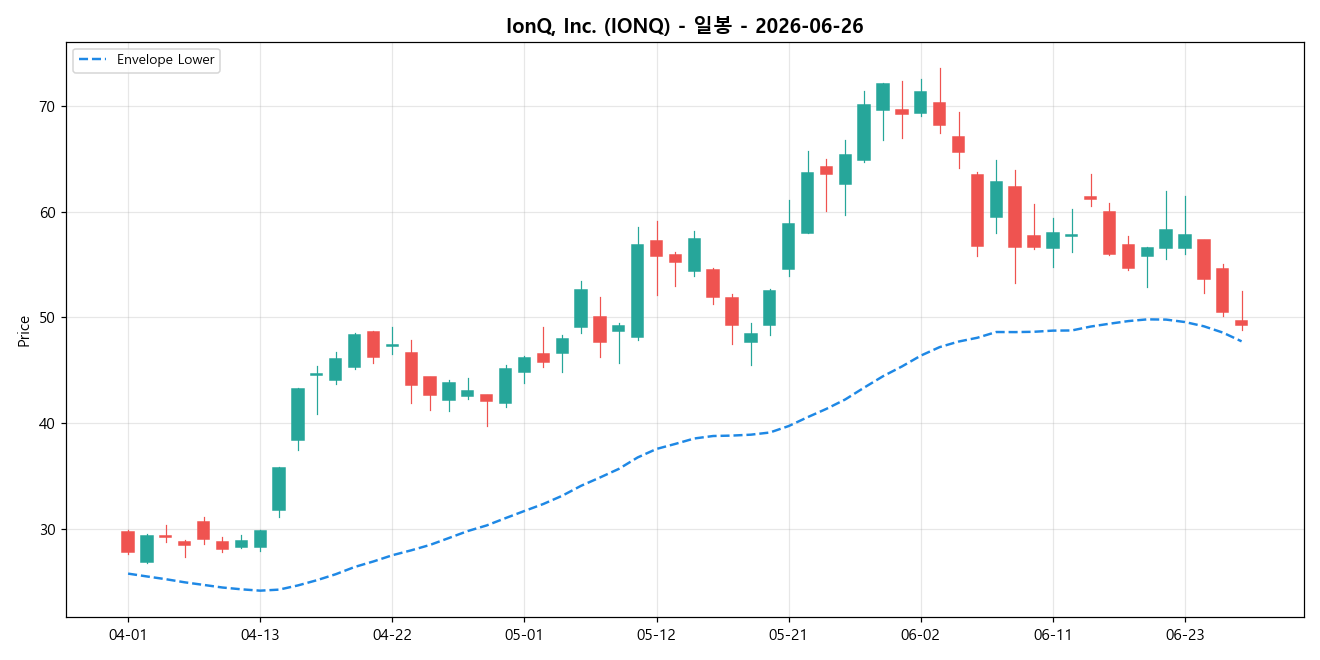Click the y-axis tick label 70
1320x660 pixels.
point(48,107)
